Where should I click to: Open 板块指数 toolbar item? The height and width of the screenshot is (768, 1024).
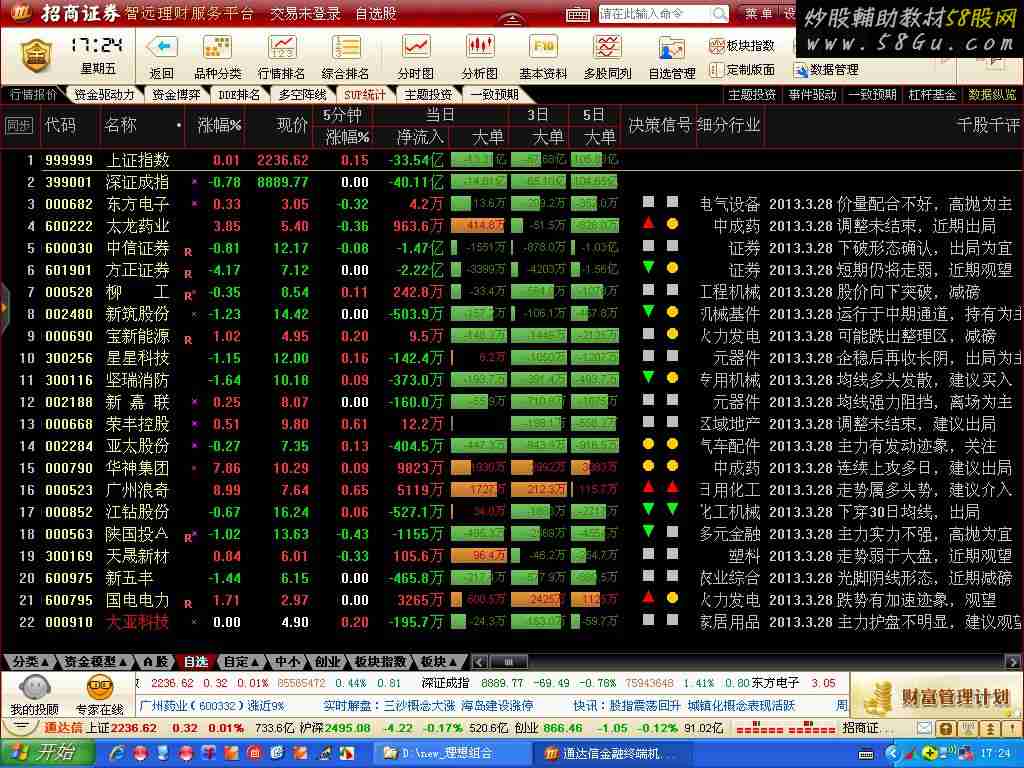(742, 46)
